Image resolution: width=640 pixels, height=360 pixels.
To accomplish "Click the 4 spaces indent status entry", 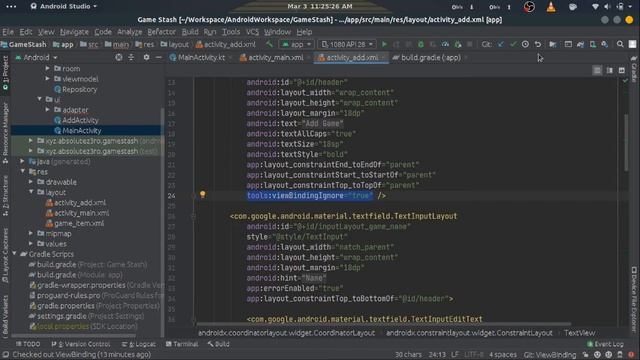I will (x=503, y=355).
